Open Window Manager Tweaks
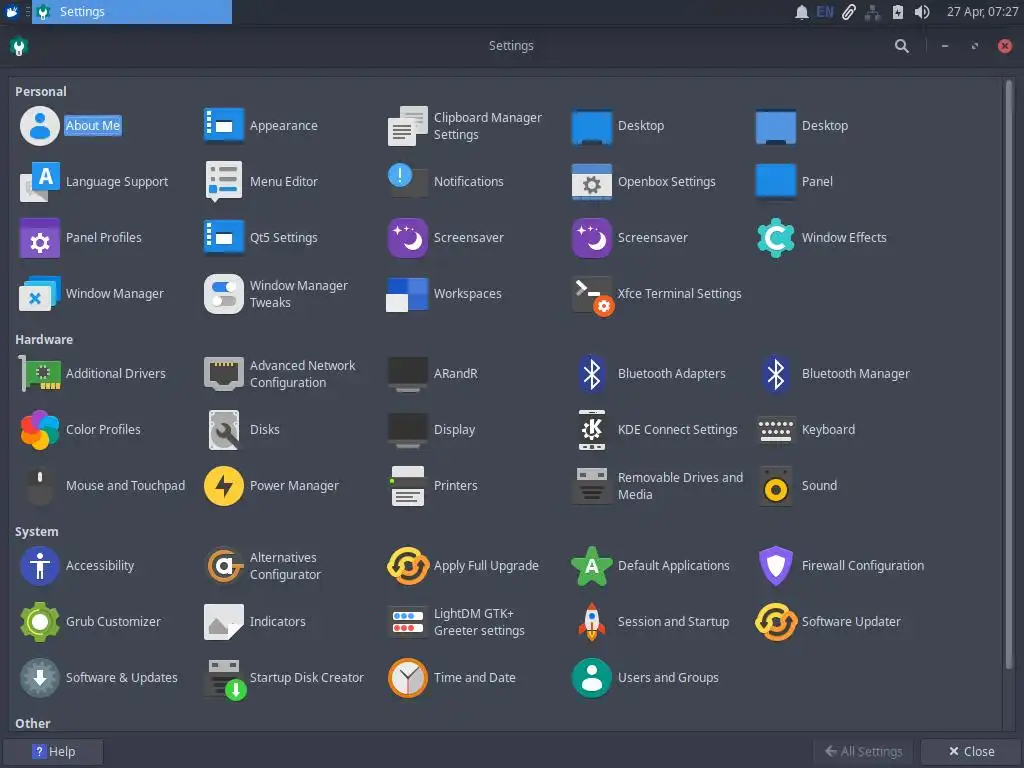This screenshot has width=1024, height=768. 276,294
